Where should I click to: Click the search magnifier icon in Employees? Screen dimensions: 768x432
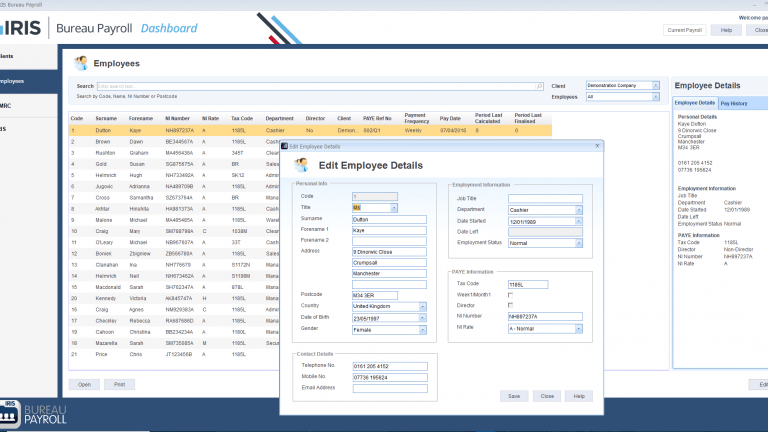(539, 86)
